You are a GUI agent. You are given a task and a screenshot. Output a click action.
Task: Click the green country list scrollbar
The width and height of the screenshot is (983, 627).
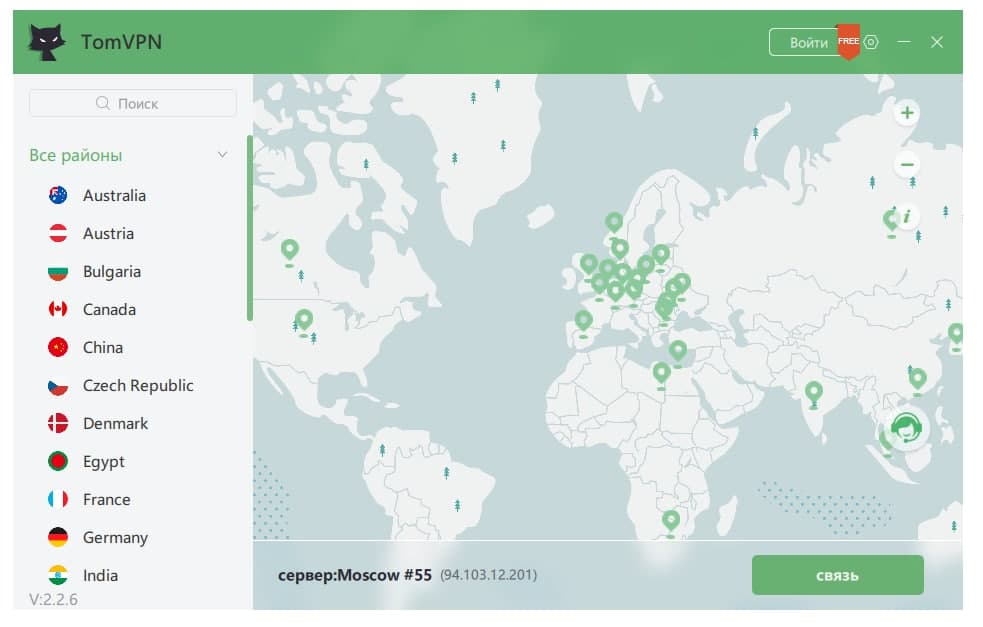click(x=249, y=228)
